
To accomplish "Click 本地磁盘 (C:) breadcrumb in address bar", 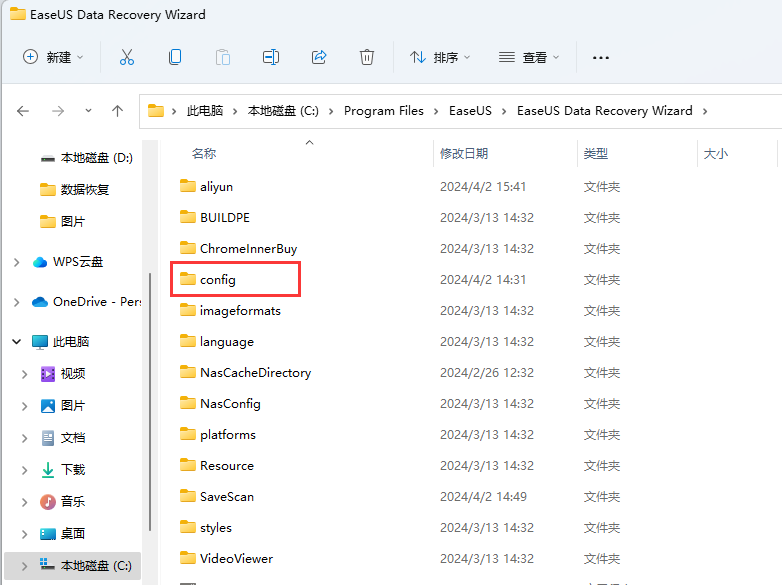I will click(283, 111).
